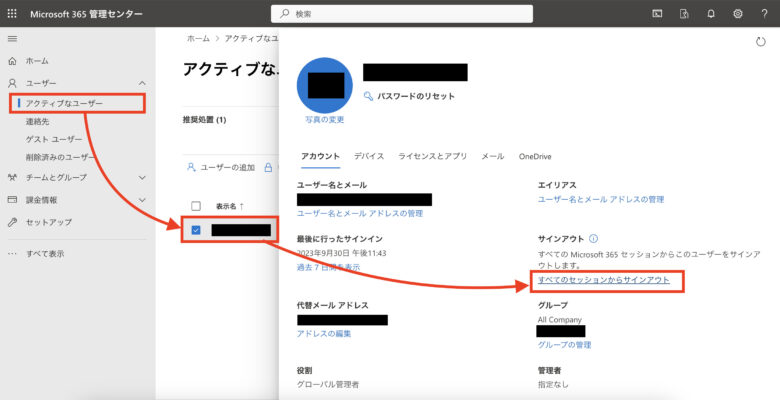This screenshot has height=400, width=780.
Task: Open the アカウント tab
Action: 320,156
